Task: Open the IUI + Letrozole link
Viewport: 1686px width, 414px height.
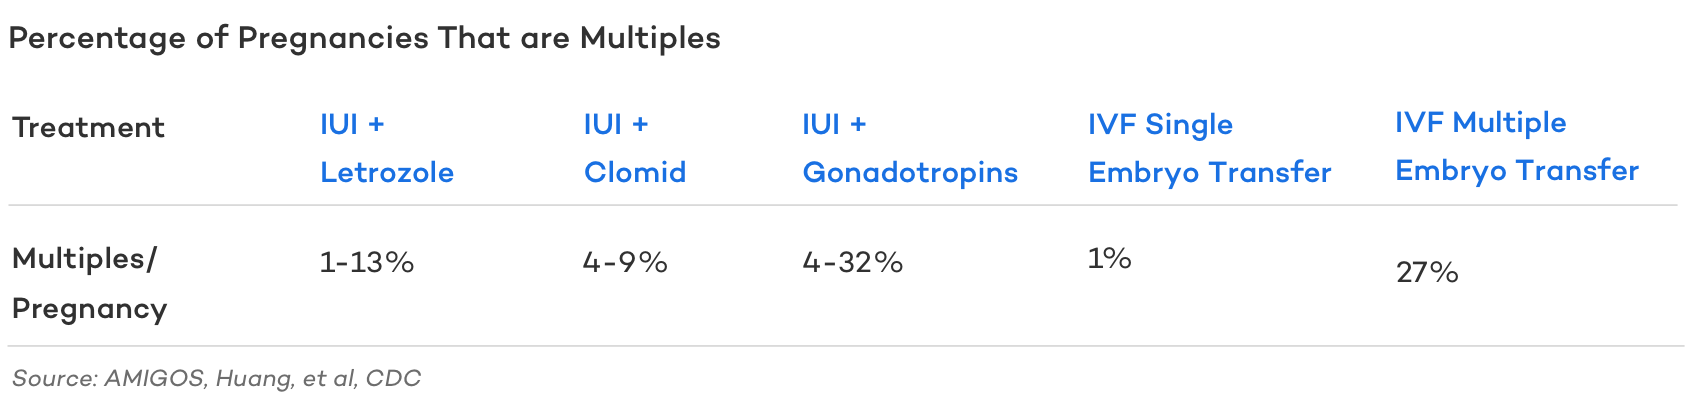Action: point(387,148)
